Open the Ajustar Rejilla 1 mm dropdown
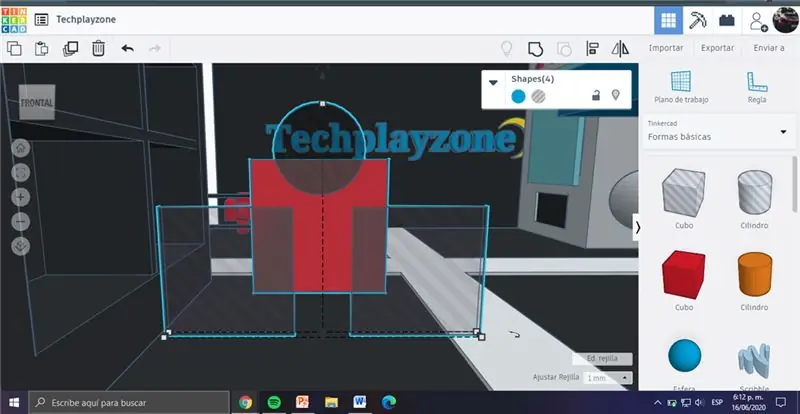The height and width of the screenshot is (414, 800). [608, 378]
